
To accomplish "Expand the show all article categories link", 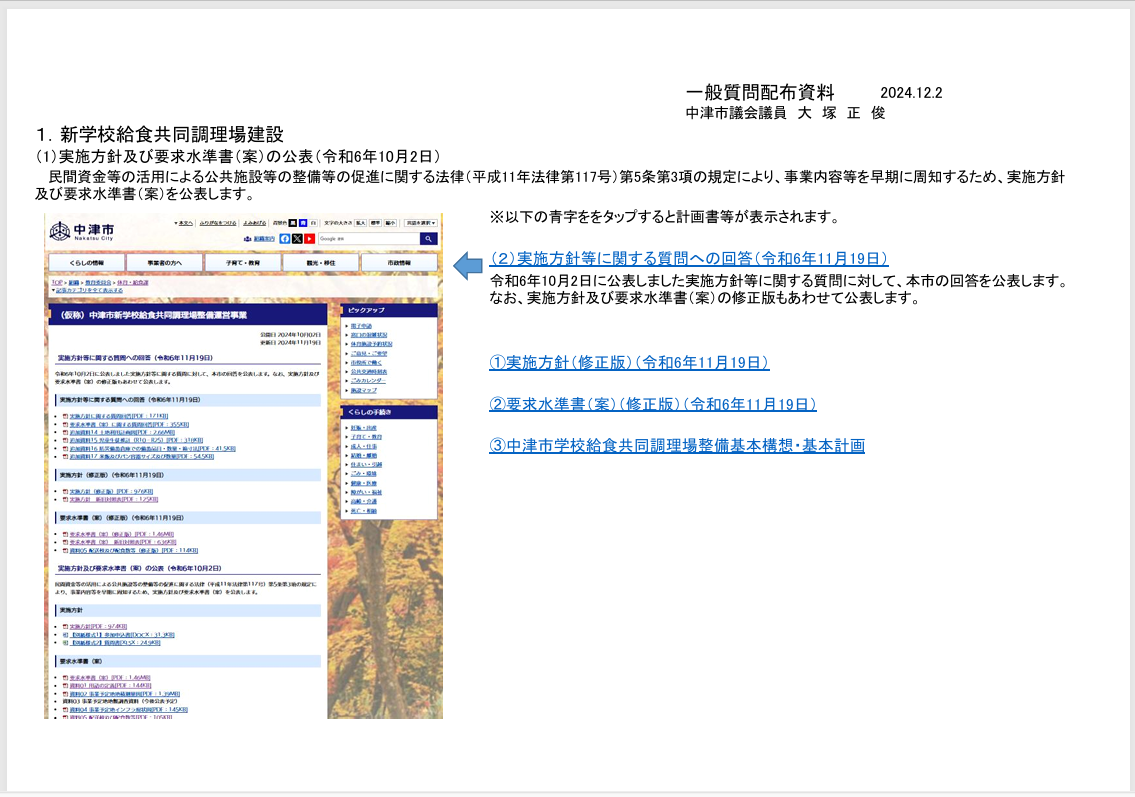I will click(x=87, y=290).
